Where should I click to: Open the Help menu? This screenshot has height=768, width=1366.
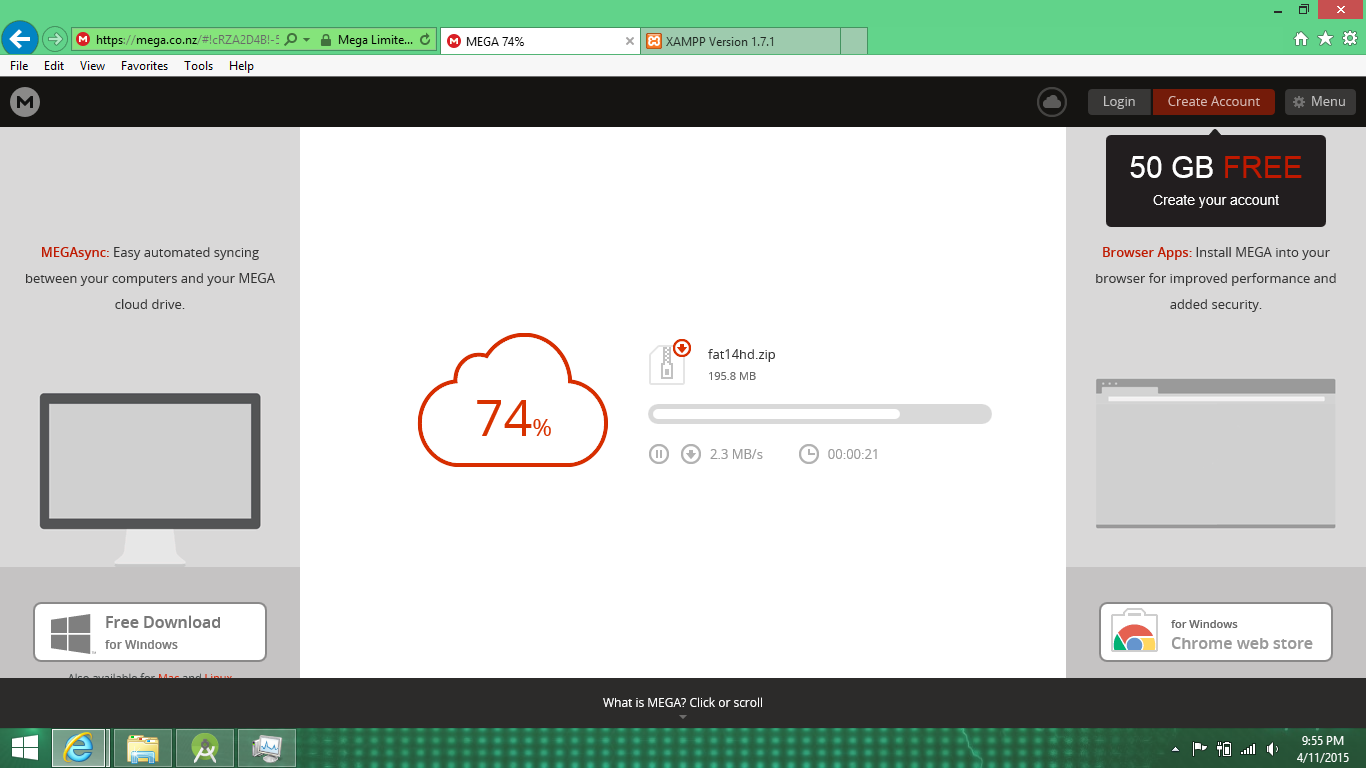tap(241, 66)
